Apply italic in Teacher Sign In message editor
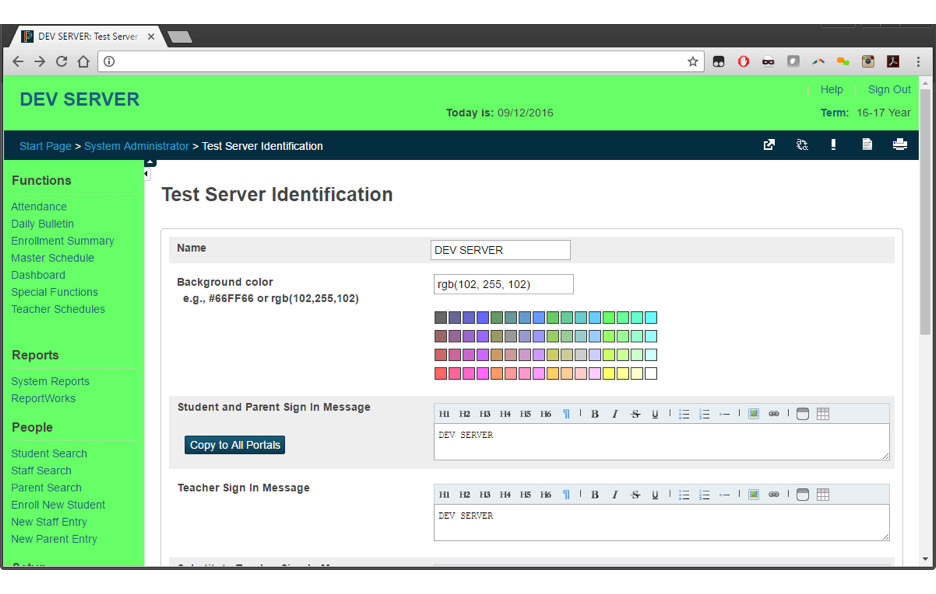Image resolution: width=936 pixels, height=594 pixels. pos(614,495)
